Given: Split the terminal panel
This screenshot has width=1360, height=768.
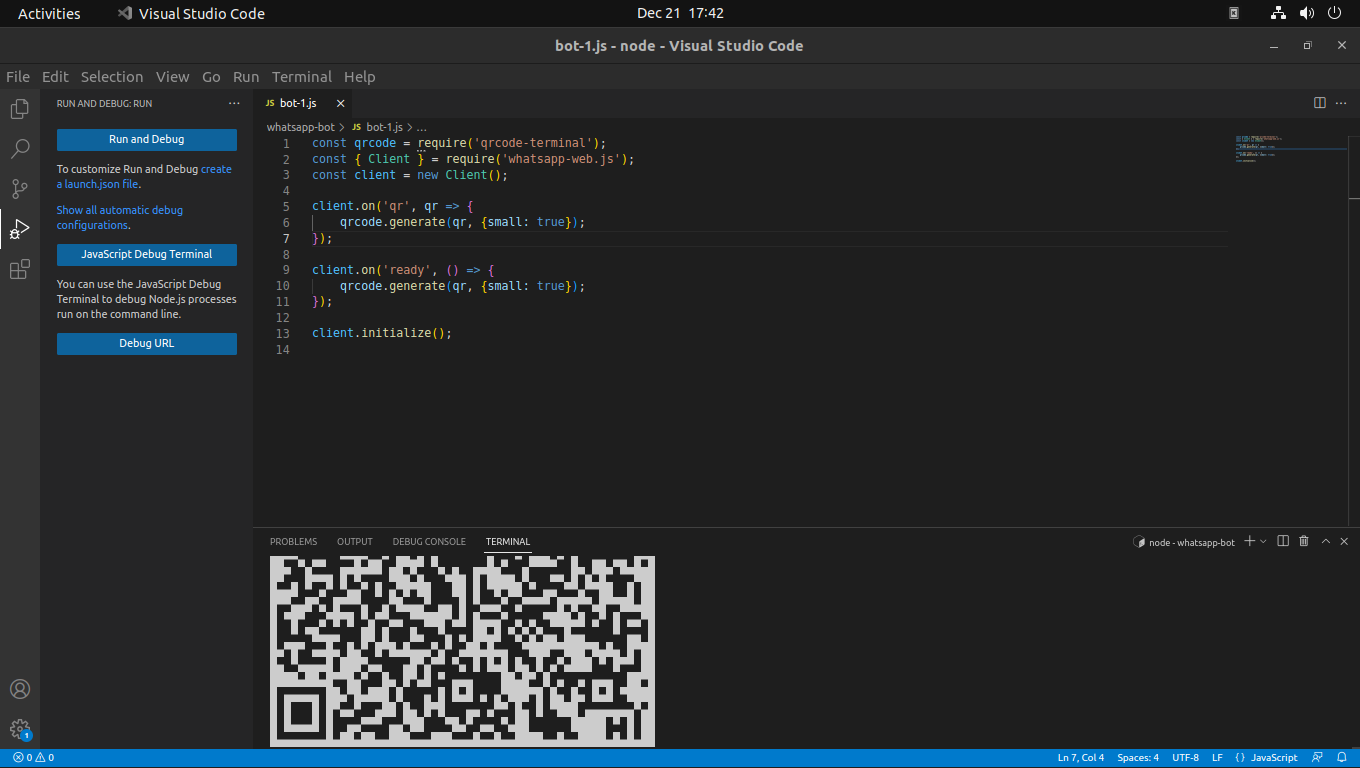Looking at the screenshot, I should click(x=1283, y=541).
